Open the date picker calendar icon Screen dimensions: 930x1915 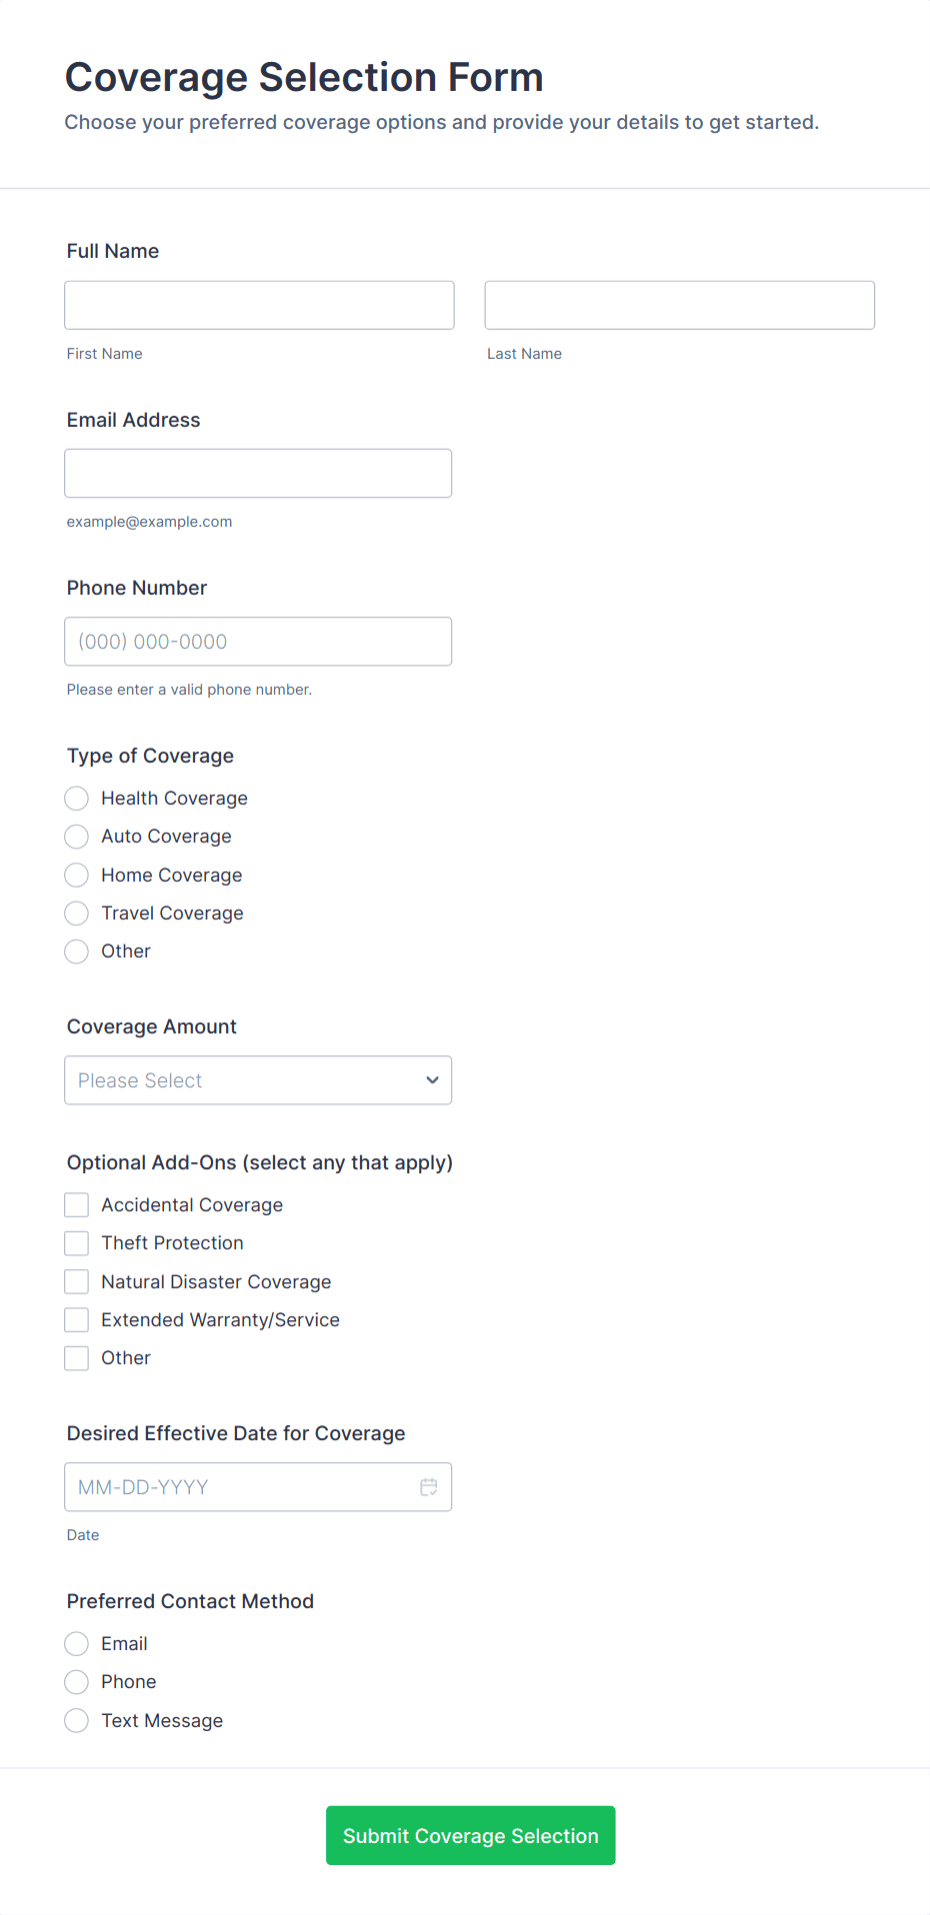click(x=428, y=1487)
